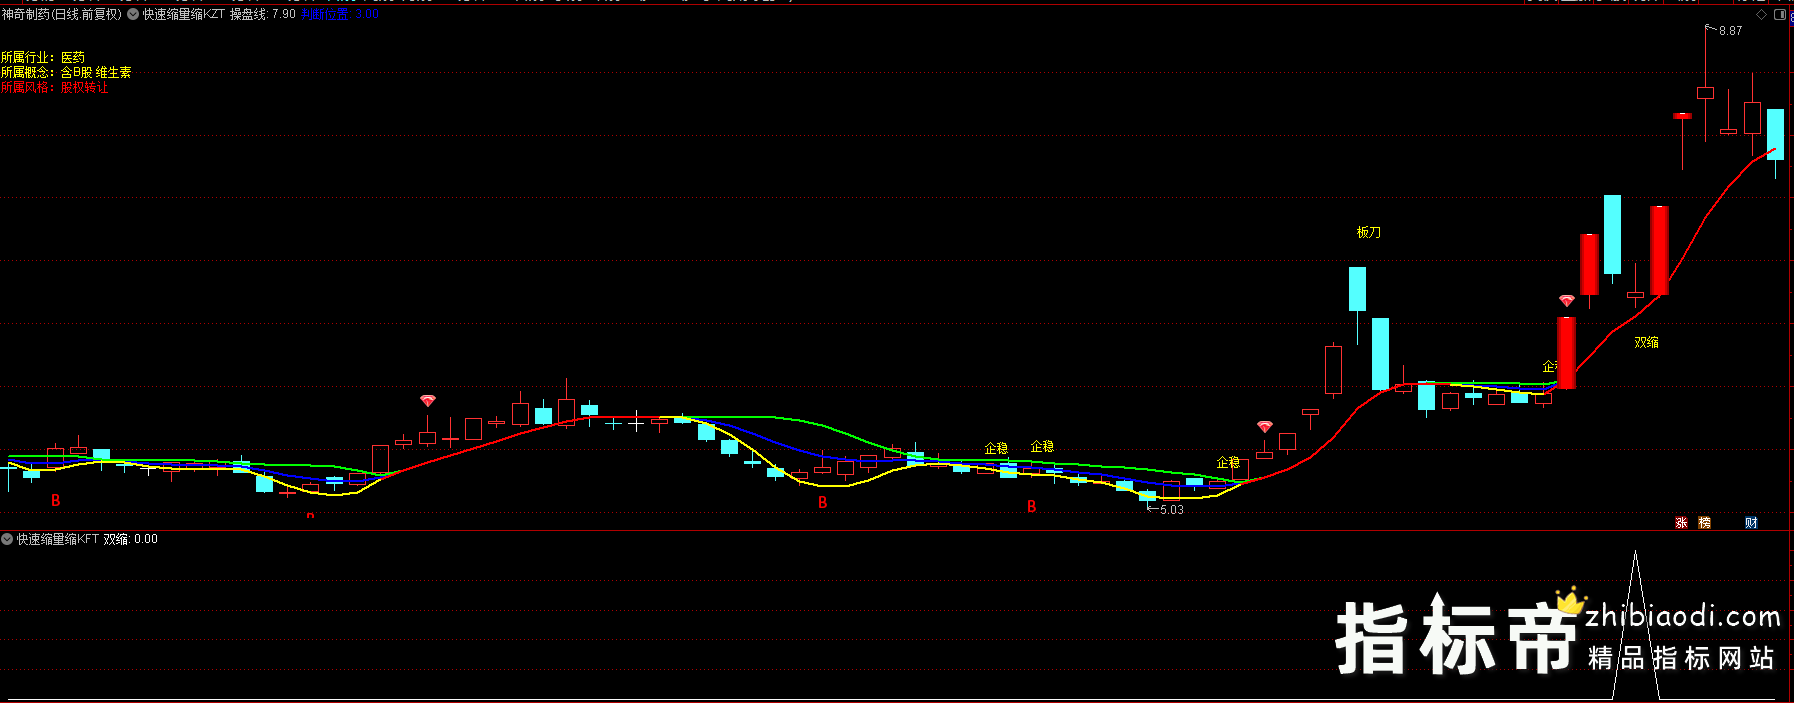1794x703 pixels.
Task: Click the 所属概念 含B股 维生素 text
Action: (66, 73)
